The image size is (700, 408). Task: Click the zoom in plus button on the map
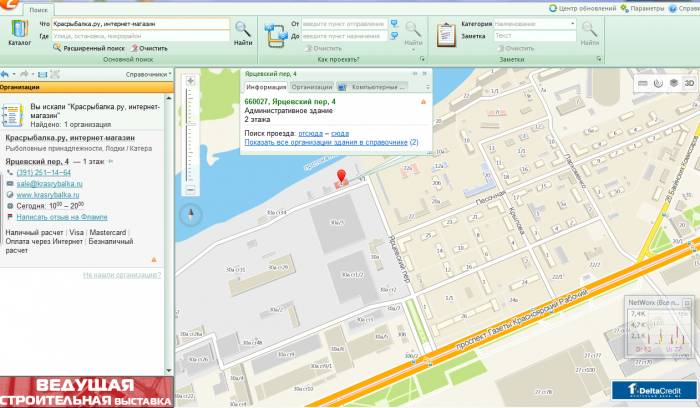click(x=190, y=81)
